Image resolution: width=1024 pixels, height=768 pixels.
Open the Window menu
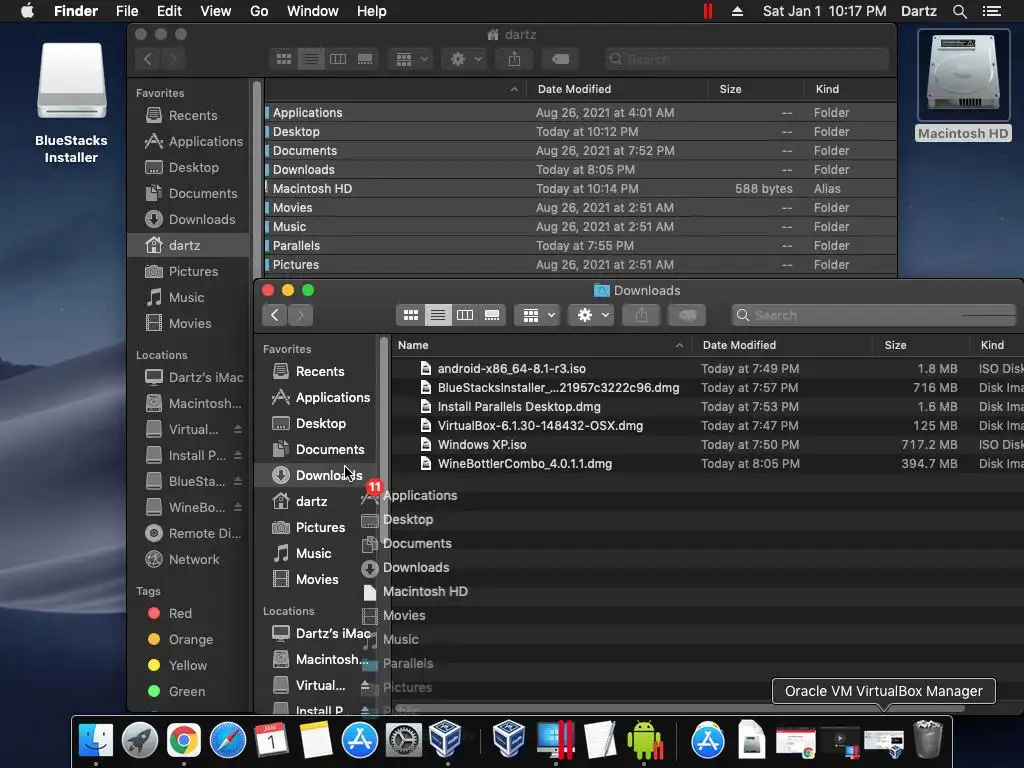313,11
